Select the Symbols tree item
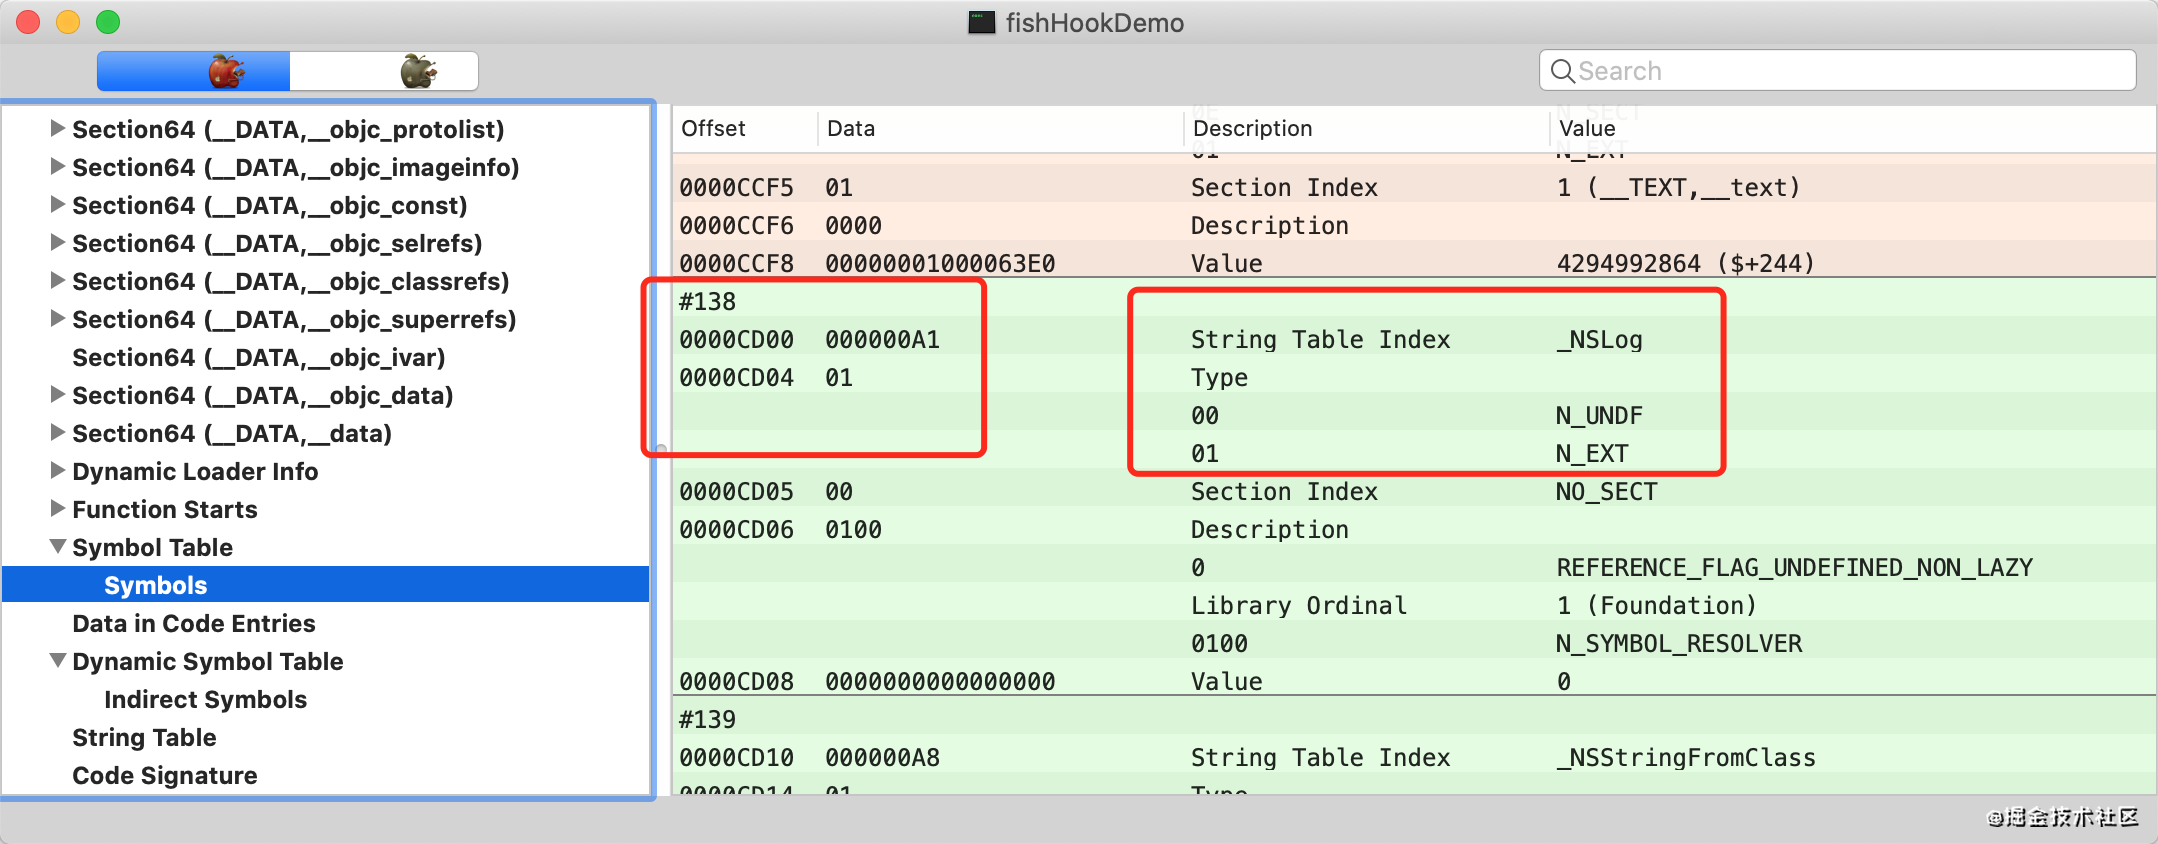This screenshot has width=2158, height=844. 326,585
